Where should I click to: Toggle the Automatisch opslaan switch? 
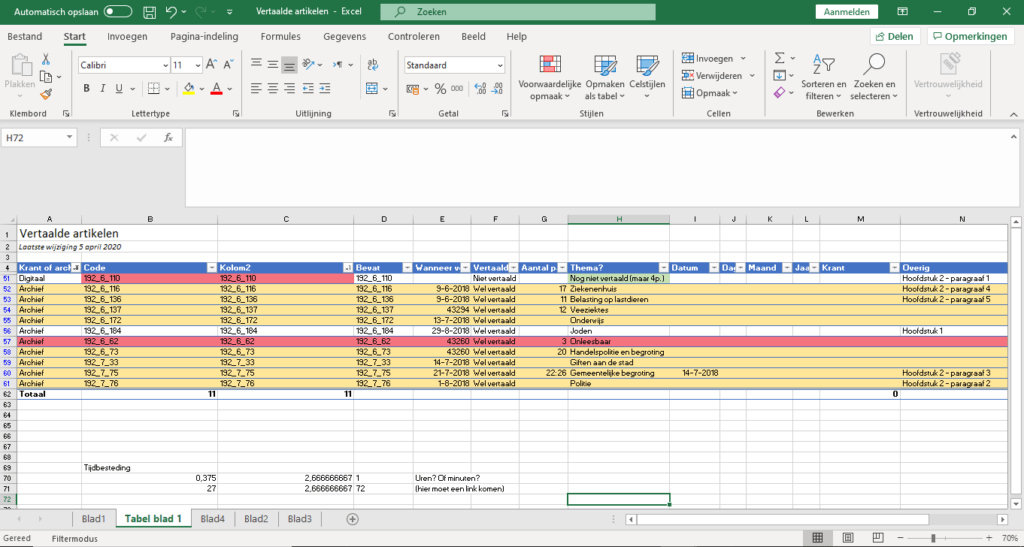click(118, 12)
